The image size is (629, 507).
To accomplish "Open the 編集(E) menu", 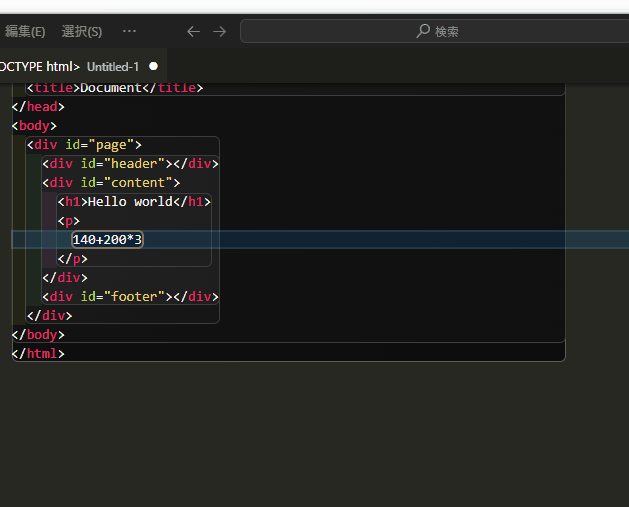I will coord(25,31).
